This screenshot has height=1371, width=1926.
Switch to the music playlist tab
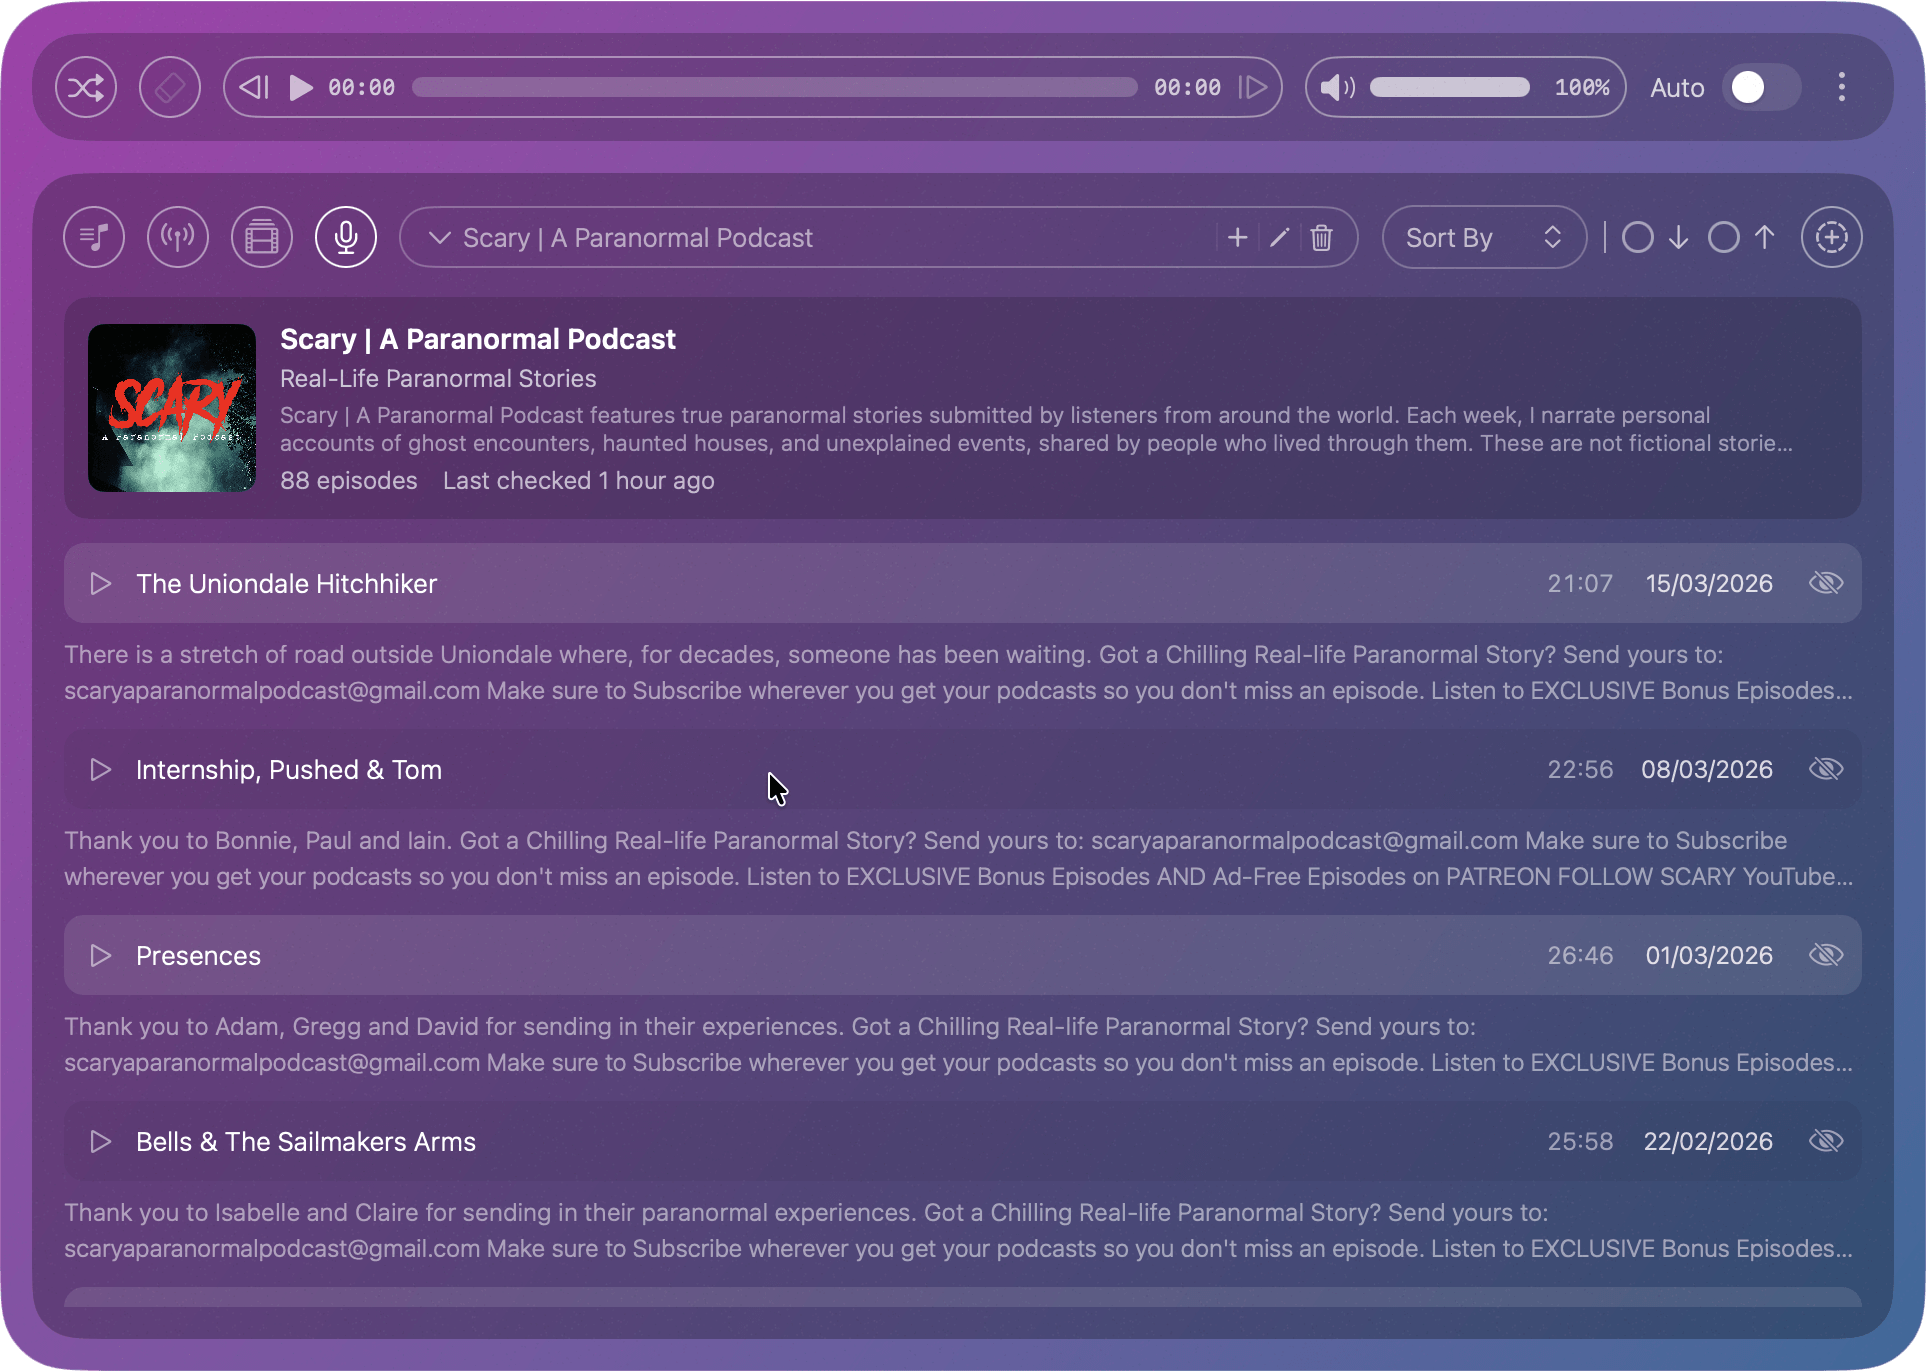pos(94,238)
